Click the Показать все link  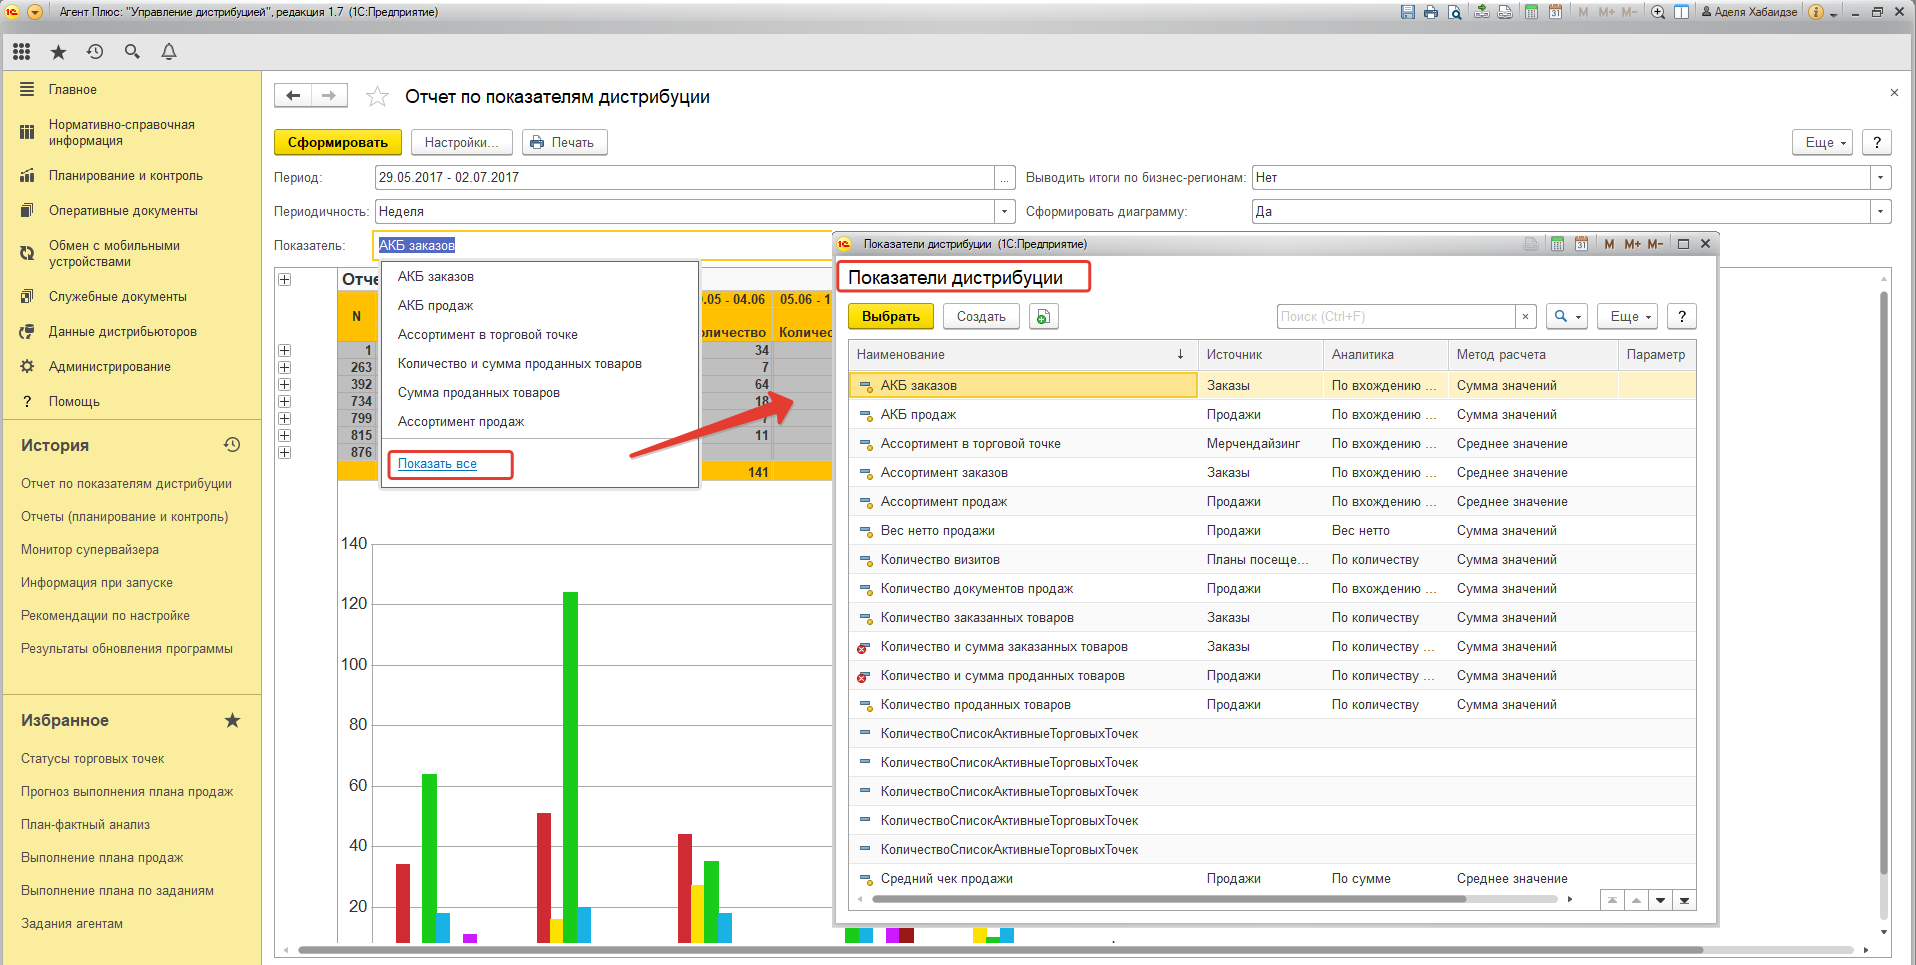click(437, 463)
